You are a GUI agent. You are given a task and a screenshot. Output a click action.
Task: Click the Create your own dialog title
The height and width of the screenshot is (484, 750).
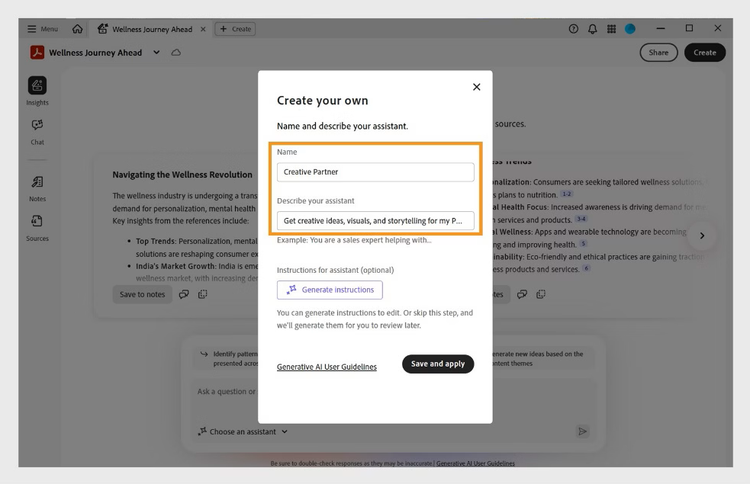[322, 101]
